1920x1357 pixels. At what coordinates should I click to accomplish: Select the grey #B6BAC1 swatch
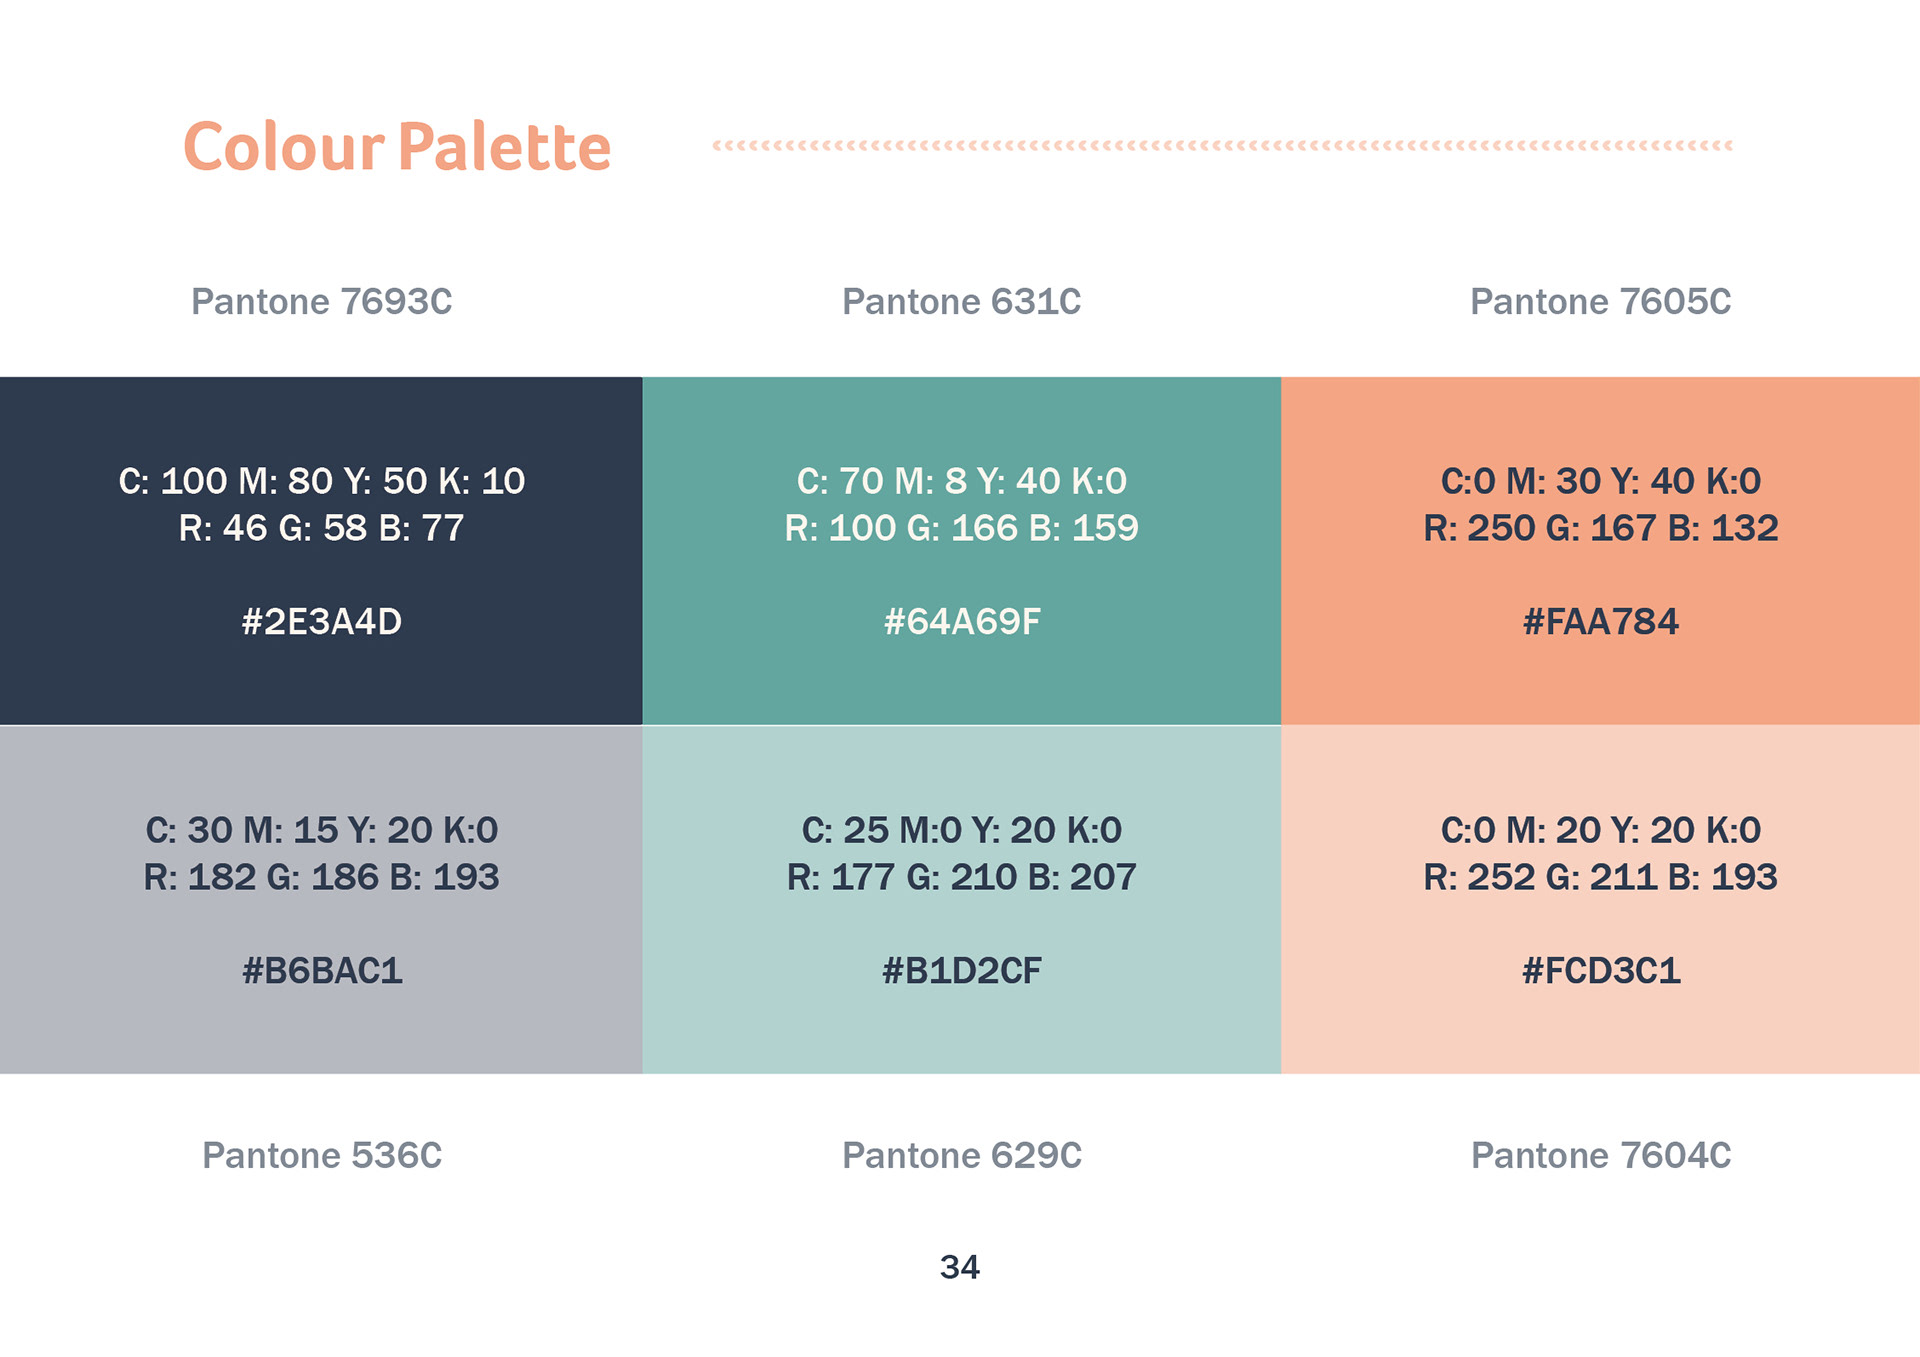[x=321, y=900]
